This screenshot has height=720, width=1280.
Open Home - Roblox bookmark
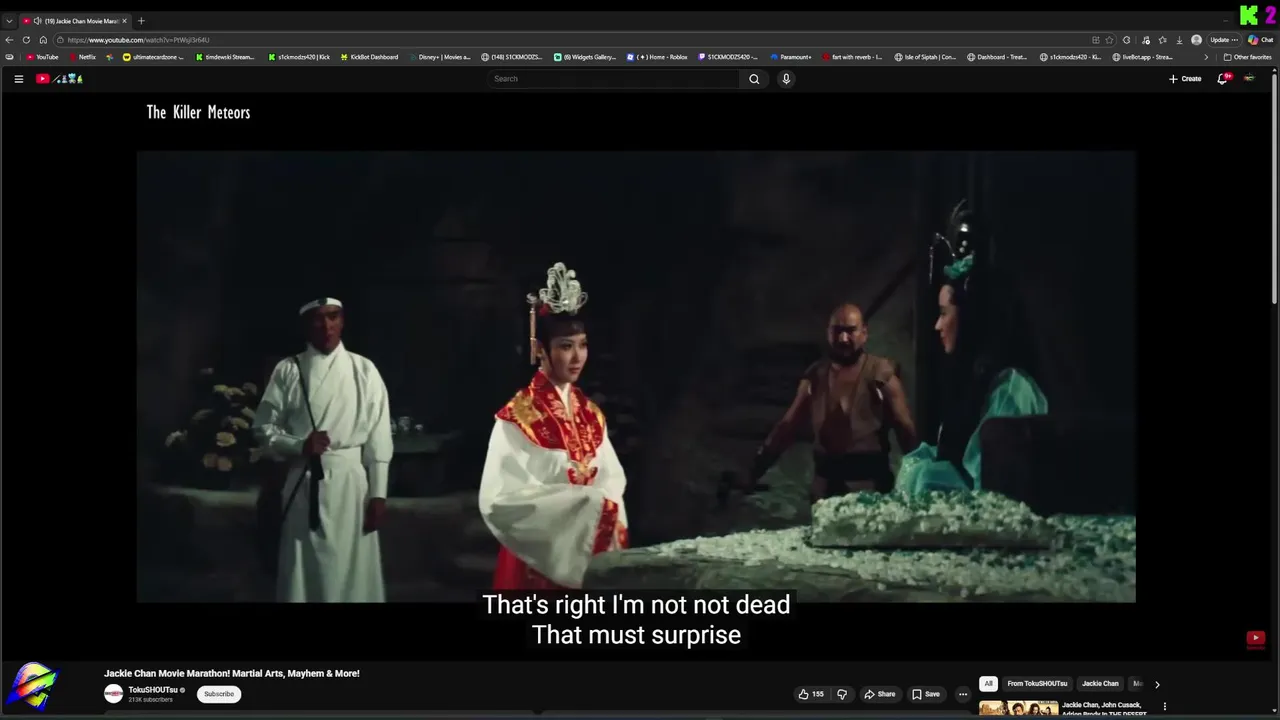(x=657, y=57)
